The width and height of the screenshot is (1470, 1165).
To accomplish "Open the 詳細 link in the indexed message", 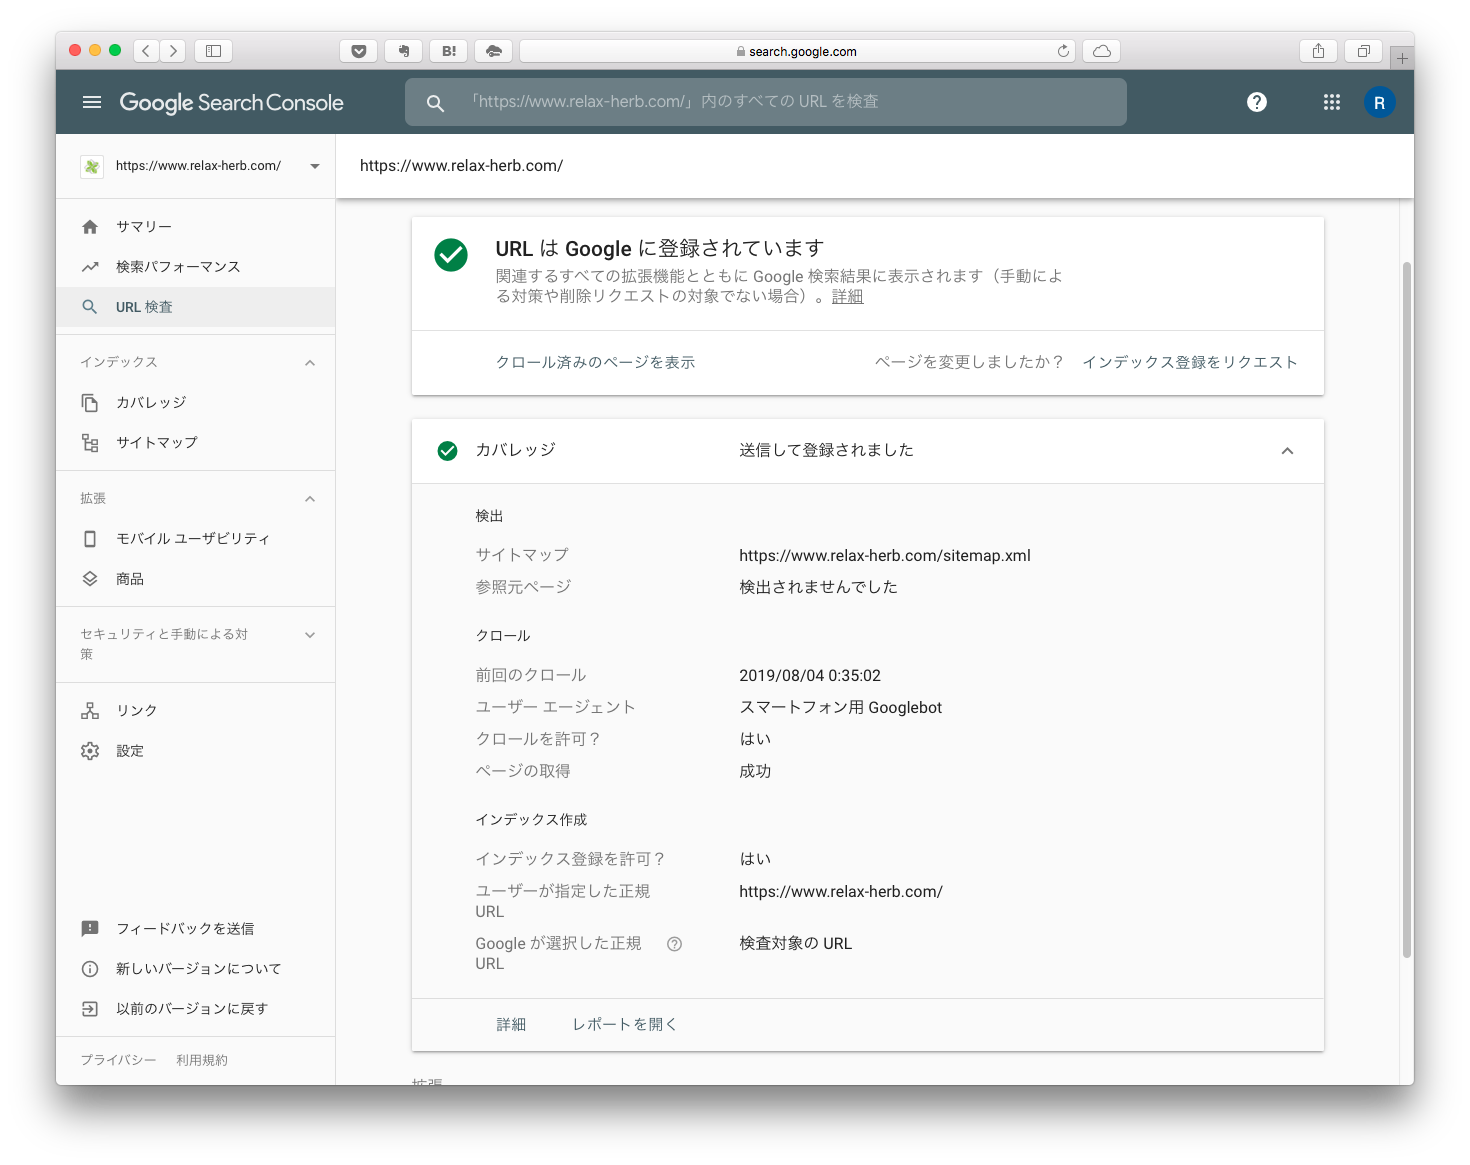I will pyautogui.click(x=847, y=296).
